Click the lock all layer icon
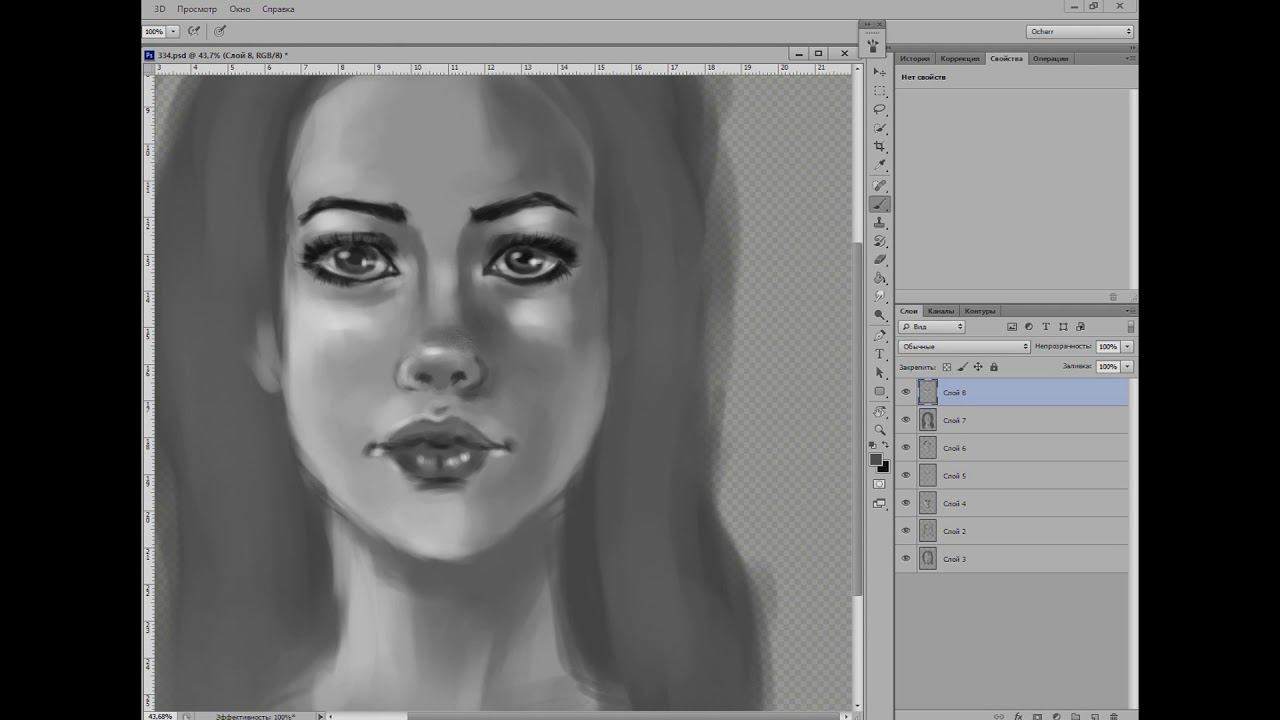The width and height of the screenshot is (1280, 720). (x=993, y=367)
